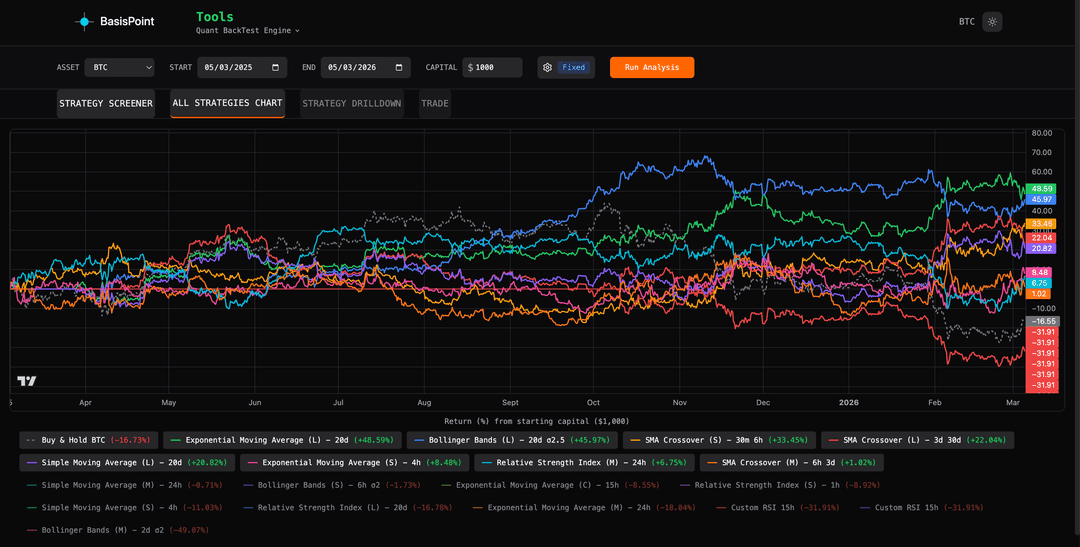Open the Strategy Drilldown tab

(351, 103)
